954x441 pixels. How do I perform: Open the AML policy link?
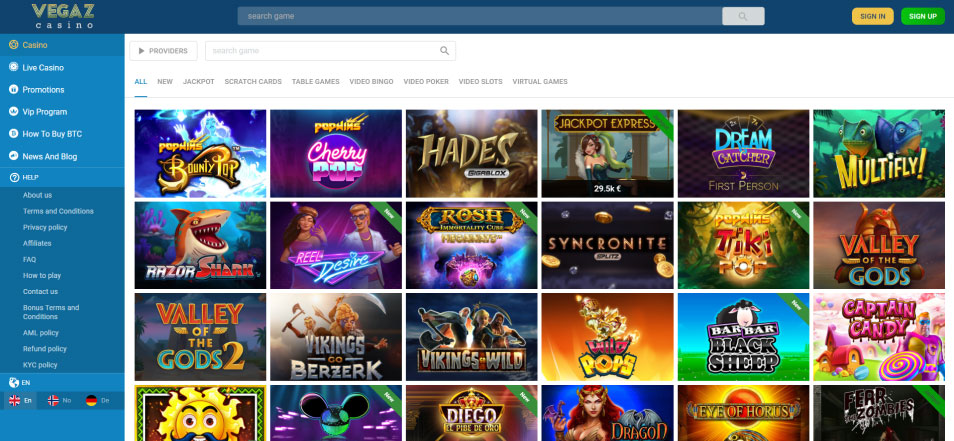[x=41, y=333]
